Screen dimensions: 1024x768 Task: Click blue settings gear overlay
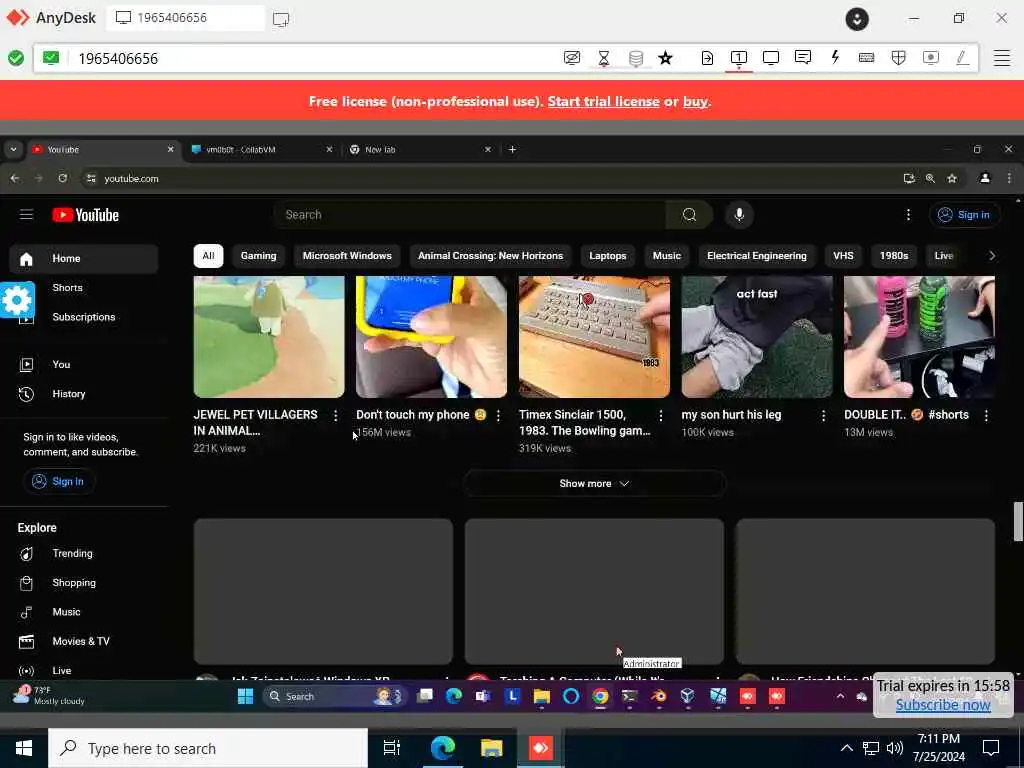click(17, 300)
